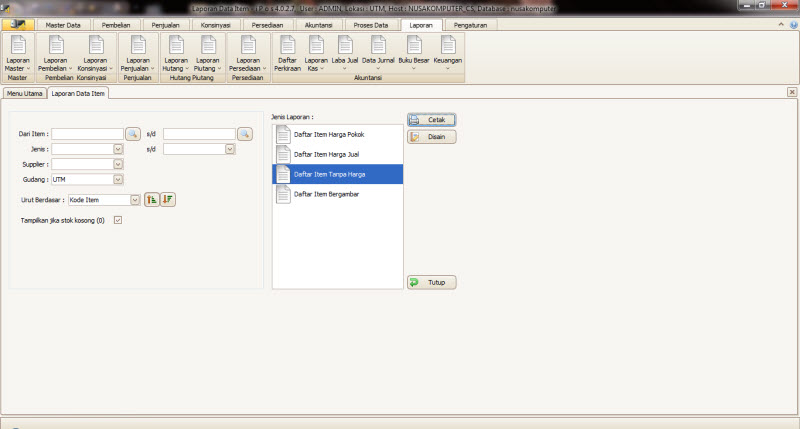Select 'Daftar Item Bergambar' report type

pyautogui.click(x=338, y=194)
